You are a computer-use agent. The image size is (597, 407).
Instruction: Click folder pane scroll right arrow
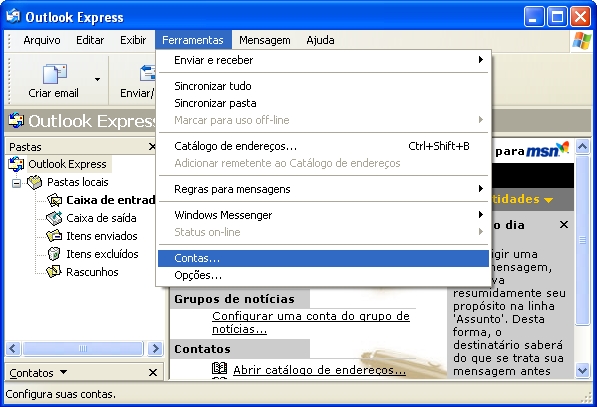coord(155,348)
